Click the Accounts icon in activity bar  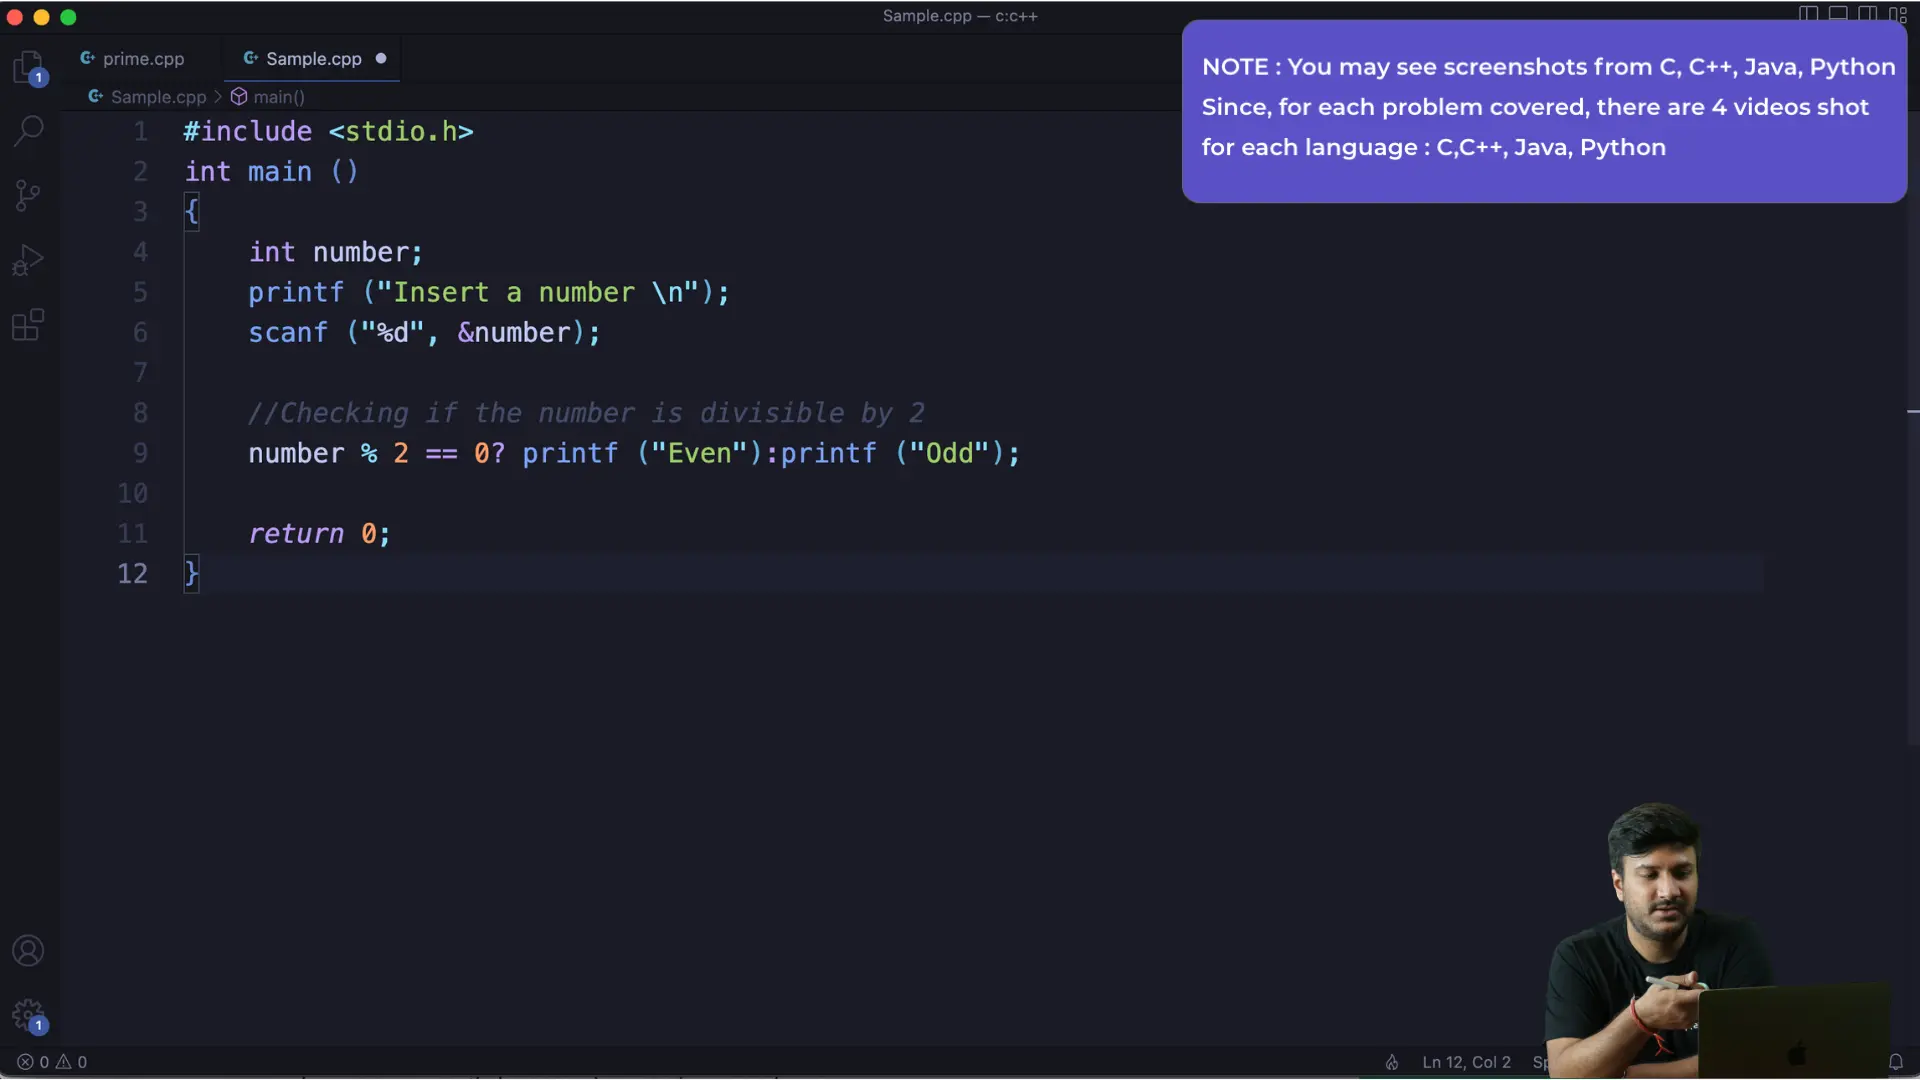click(28, 950)
